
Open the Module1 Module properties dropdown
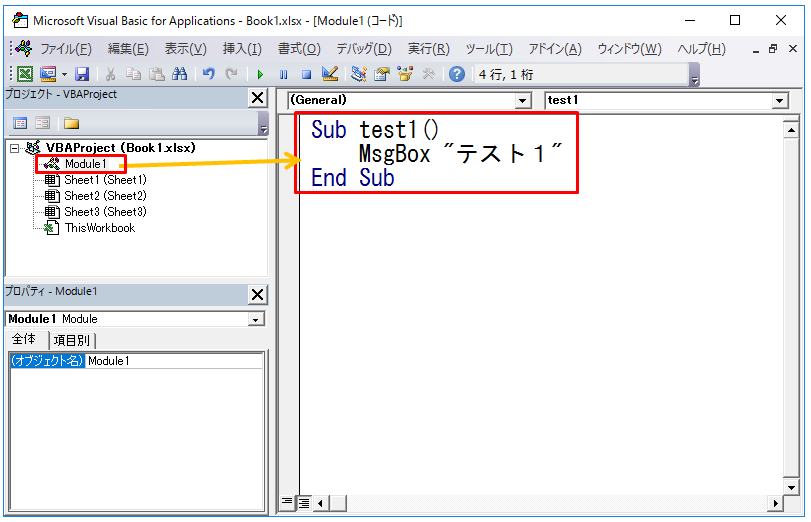click(256, 320)
